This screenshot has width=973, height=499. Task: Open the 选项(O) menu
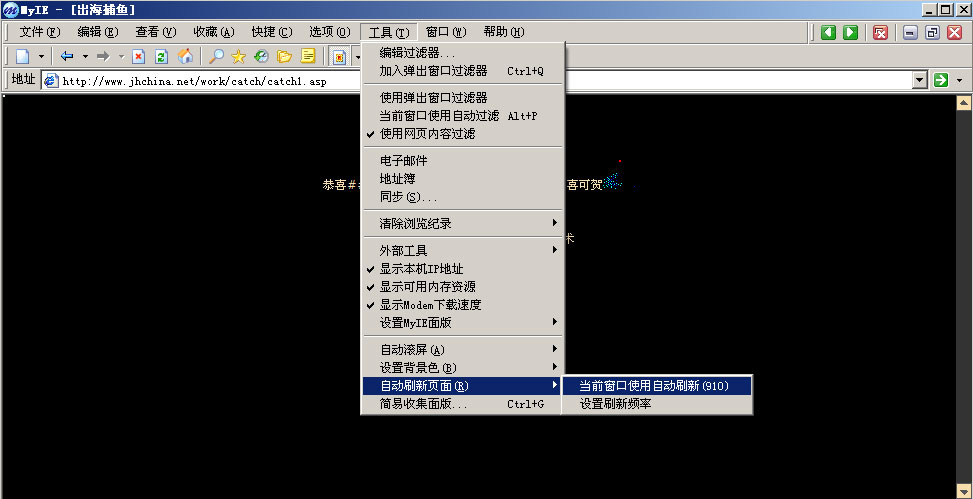330,32
